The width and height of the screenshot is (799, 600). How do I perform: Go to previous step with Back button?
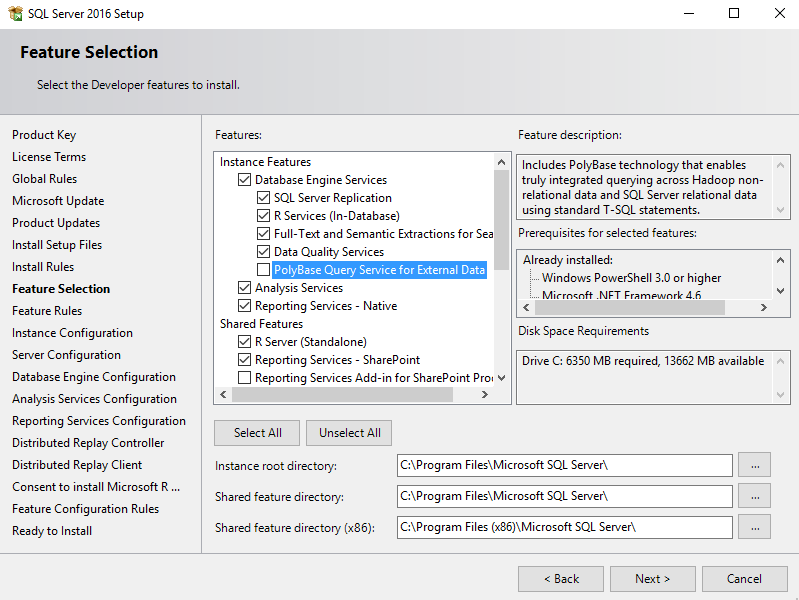coord(561,579)
